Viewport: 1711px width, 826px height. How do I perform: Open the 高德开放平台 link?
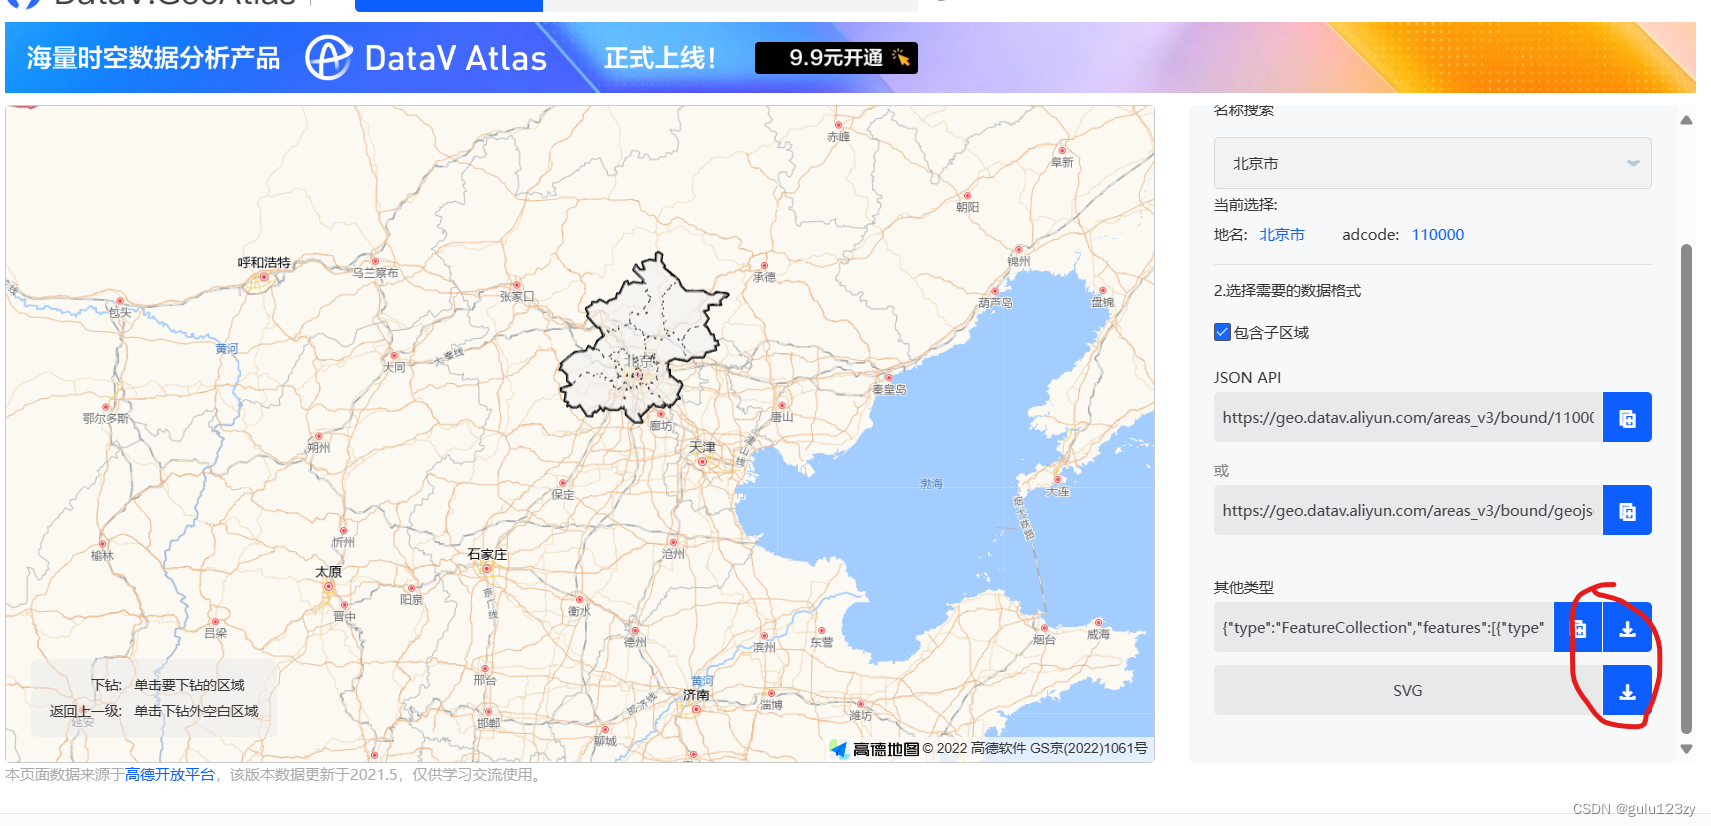pyautogui.click(x=170, y=775)
